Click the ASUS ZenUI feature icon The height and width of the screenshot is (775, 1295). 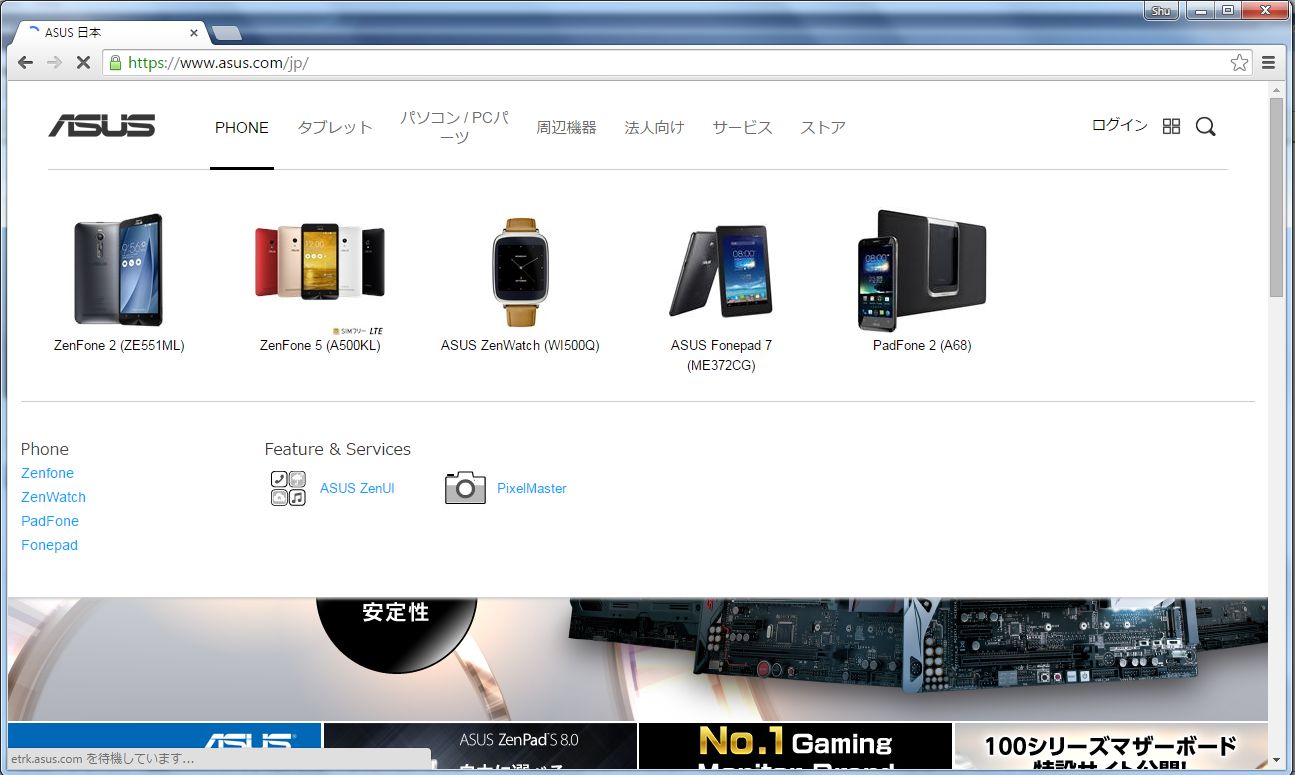click(x=288, y=488)
